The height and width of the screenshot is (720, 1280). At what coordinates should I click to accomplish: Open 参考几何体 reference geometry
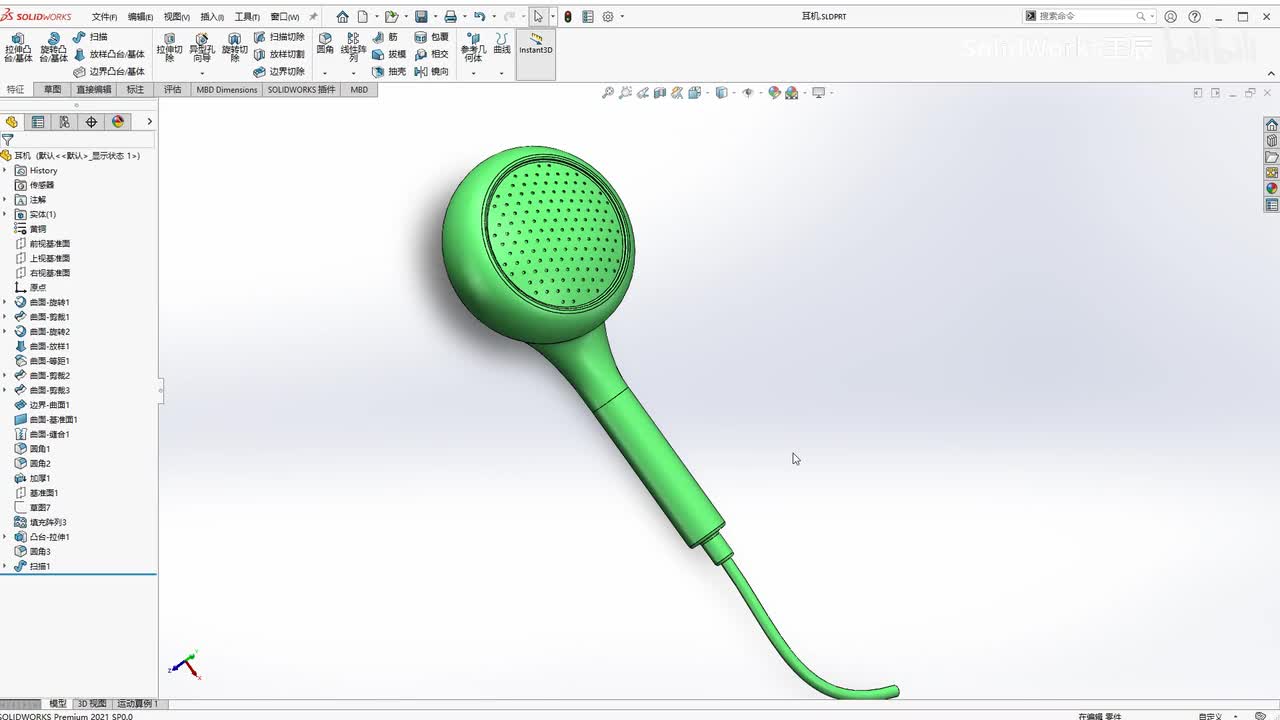(474, 47)
